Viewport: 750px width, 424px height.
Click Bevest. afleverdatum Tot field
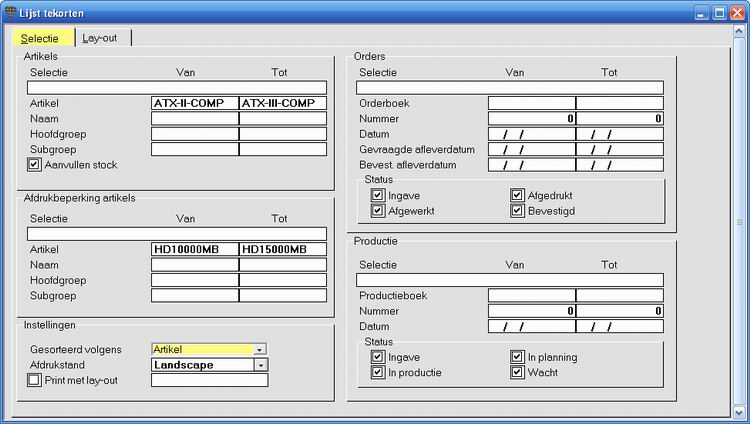point(620,165)
